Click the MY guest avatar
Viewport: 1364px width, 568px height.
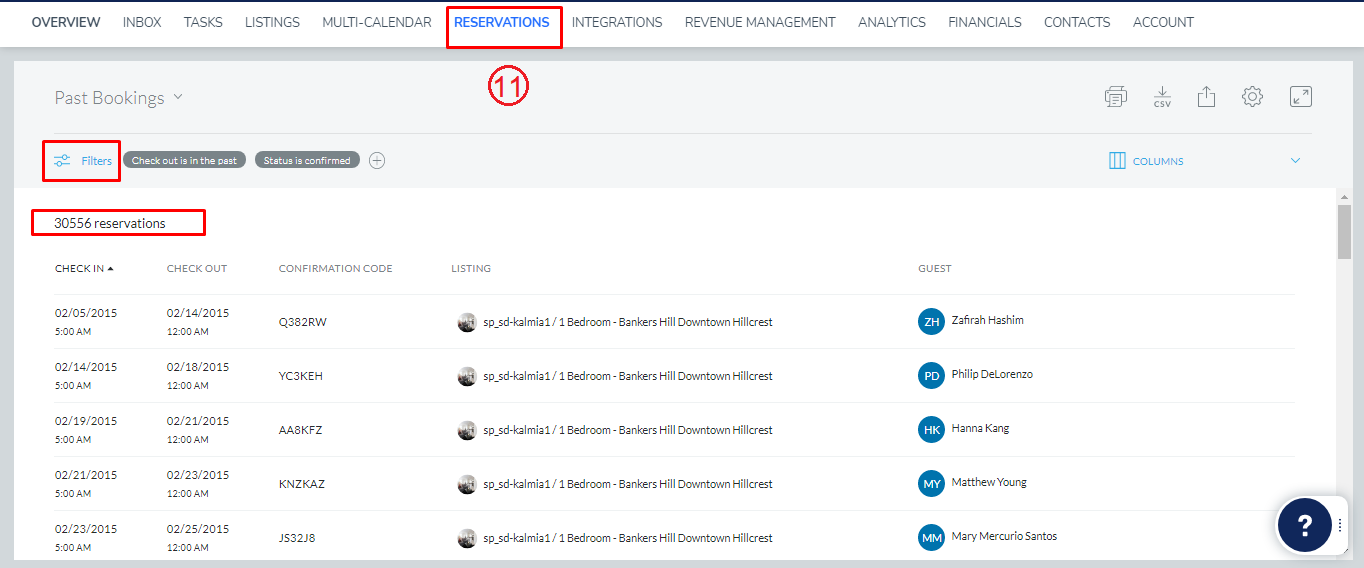[931, 484]
